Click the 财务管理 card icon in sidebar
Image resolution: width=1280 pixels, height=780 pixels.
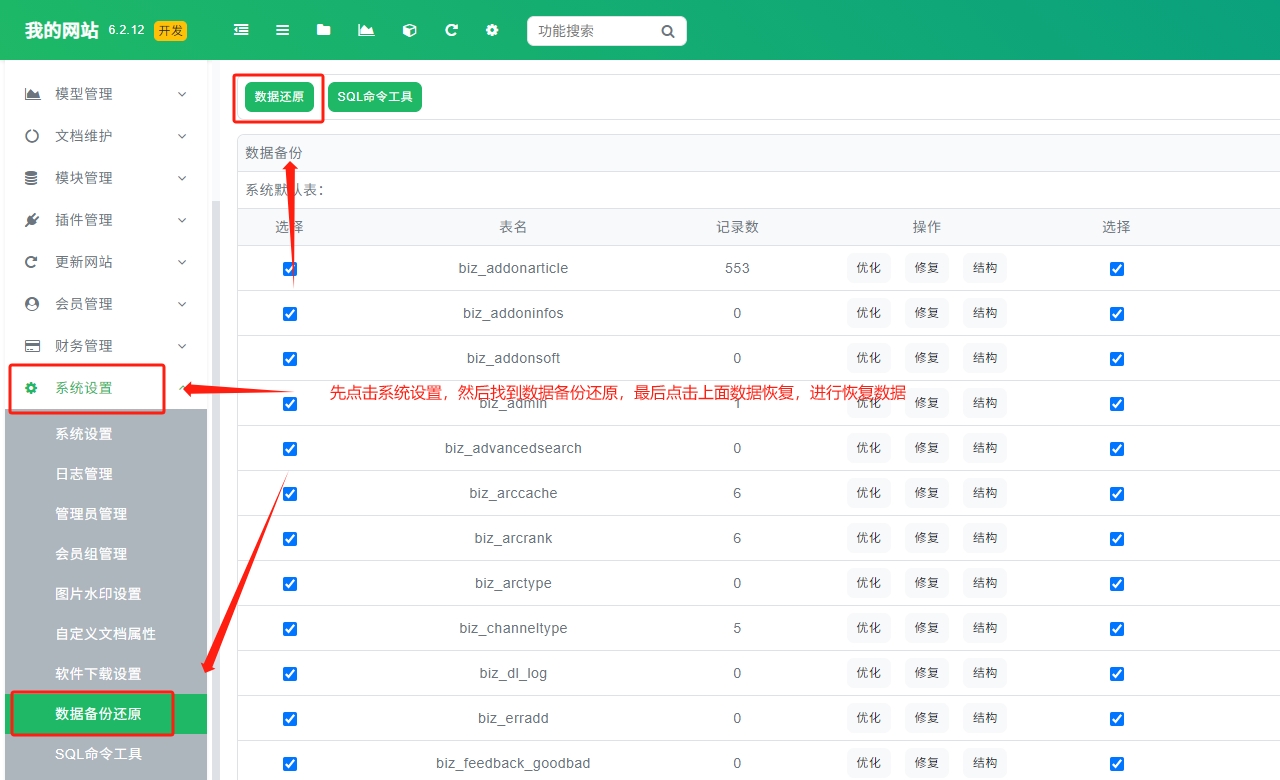pos(32,346)
